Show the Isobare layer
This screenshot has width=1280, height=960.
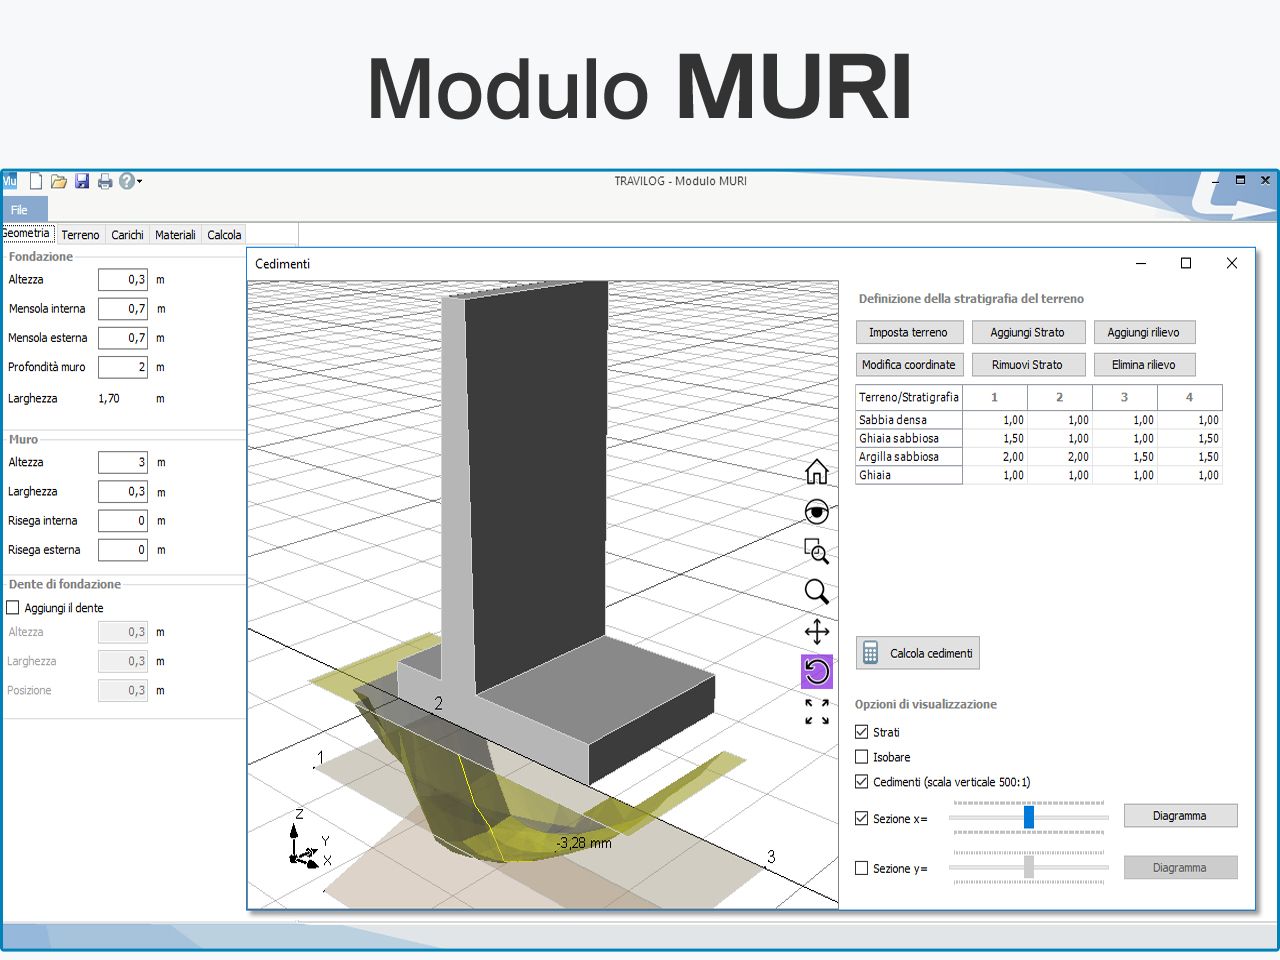[861, 756]
